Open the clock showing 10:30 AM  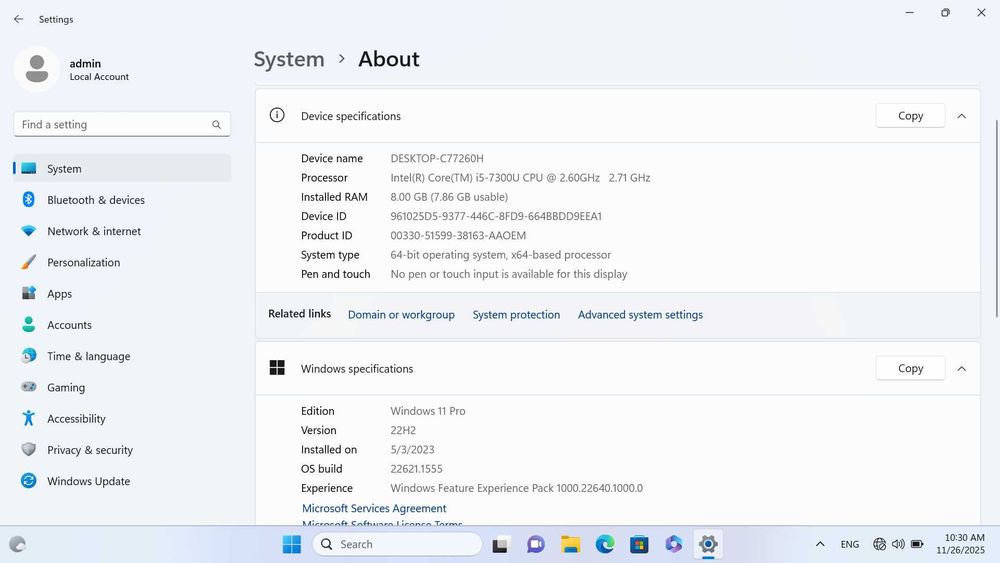[960, 544]
